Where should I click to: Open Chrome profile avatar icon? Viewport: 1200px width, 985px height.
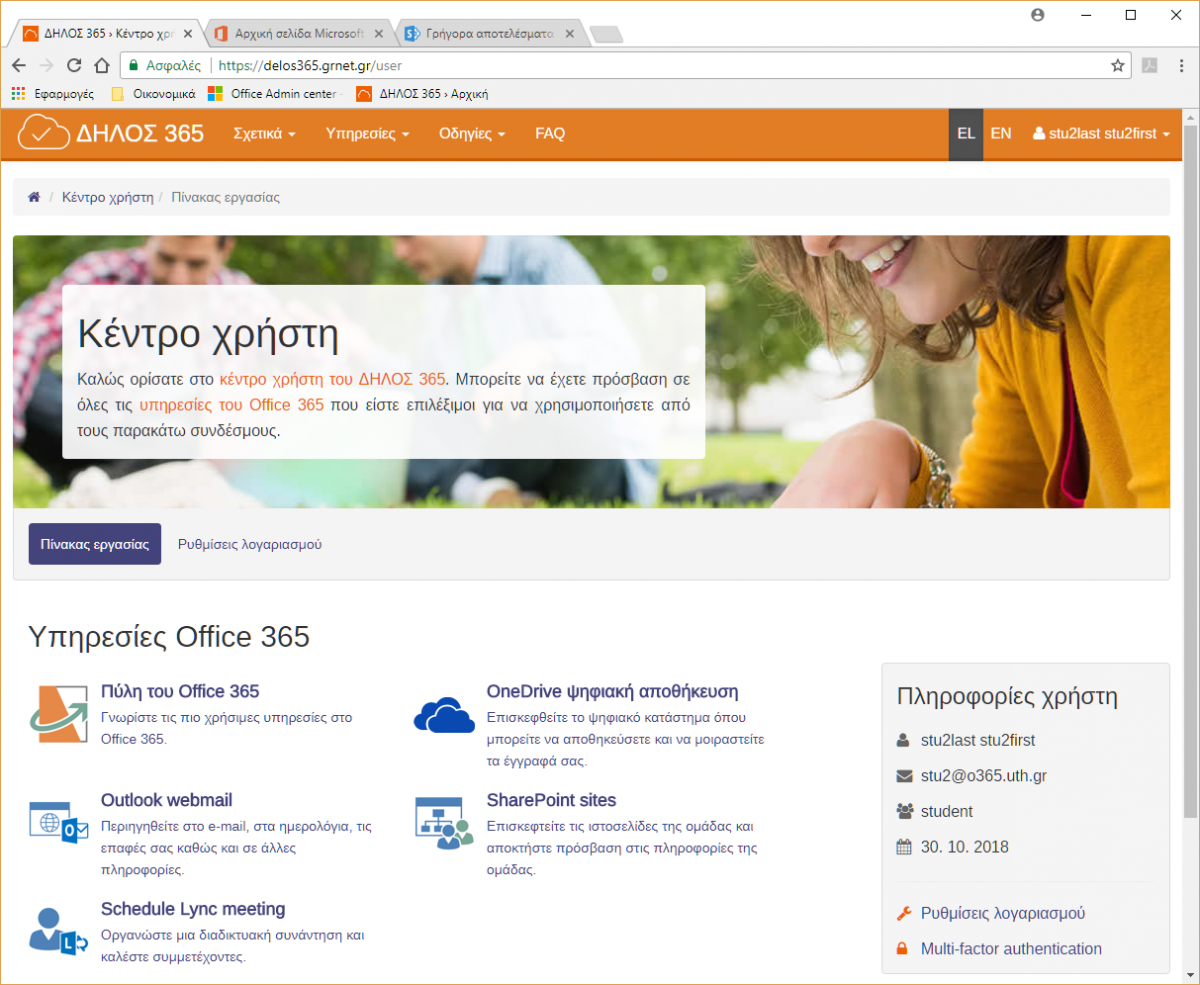click(x=1038, y=15)
